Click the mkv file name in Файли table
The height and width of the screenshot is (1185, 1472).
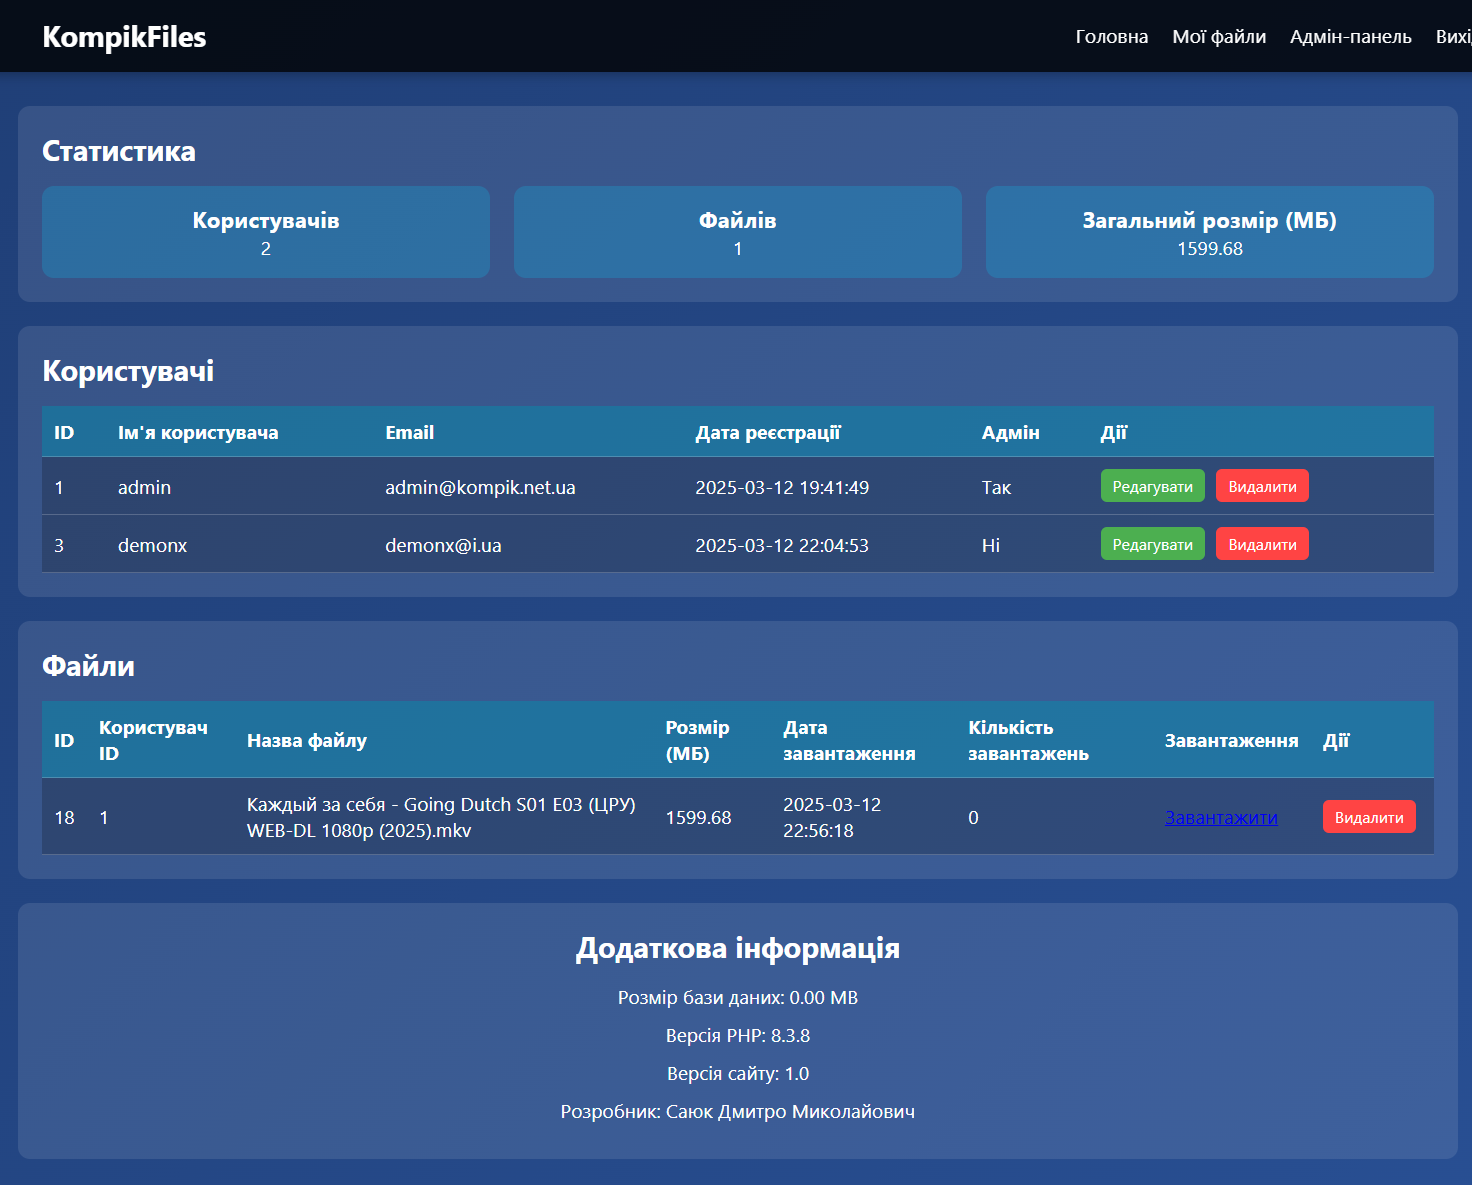441,818
